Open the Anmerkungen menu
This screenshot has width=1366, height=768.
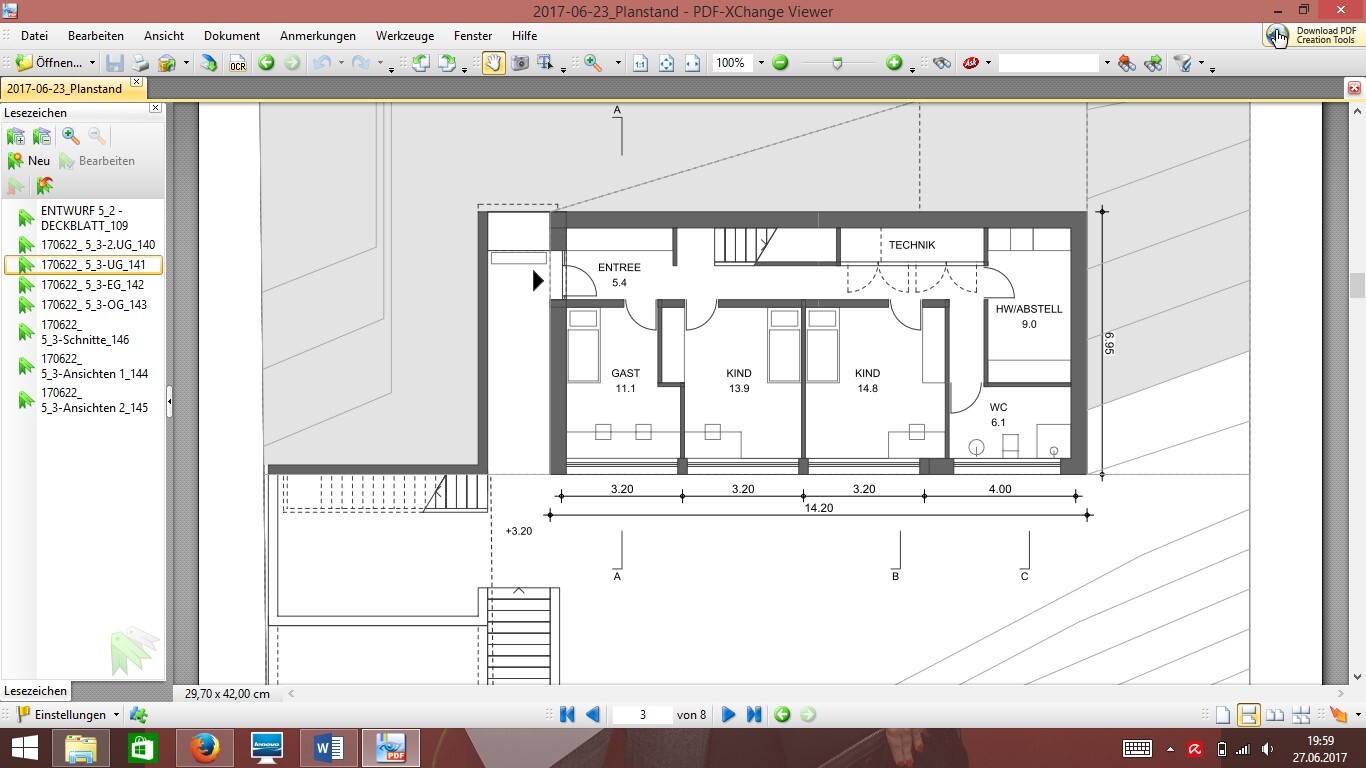(x=317, y=36)
